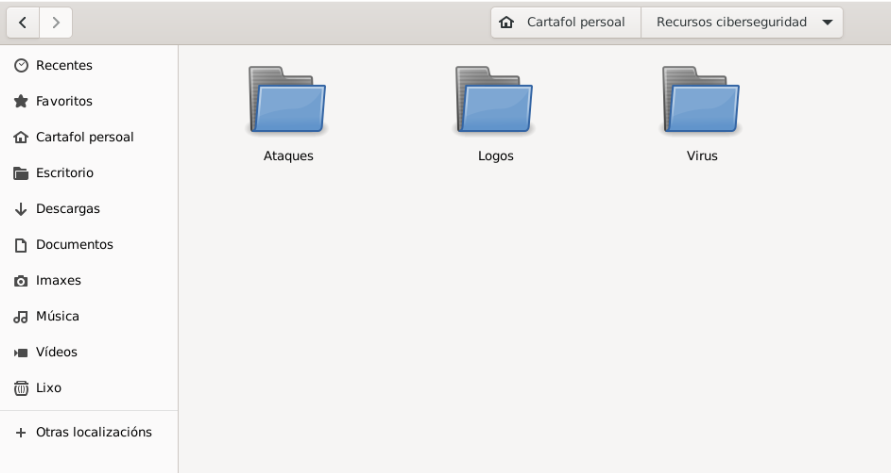Expand the Recursos ciberseguridad dropdown arrow

point(826,22)
